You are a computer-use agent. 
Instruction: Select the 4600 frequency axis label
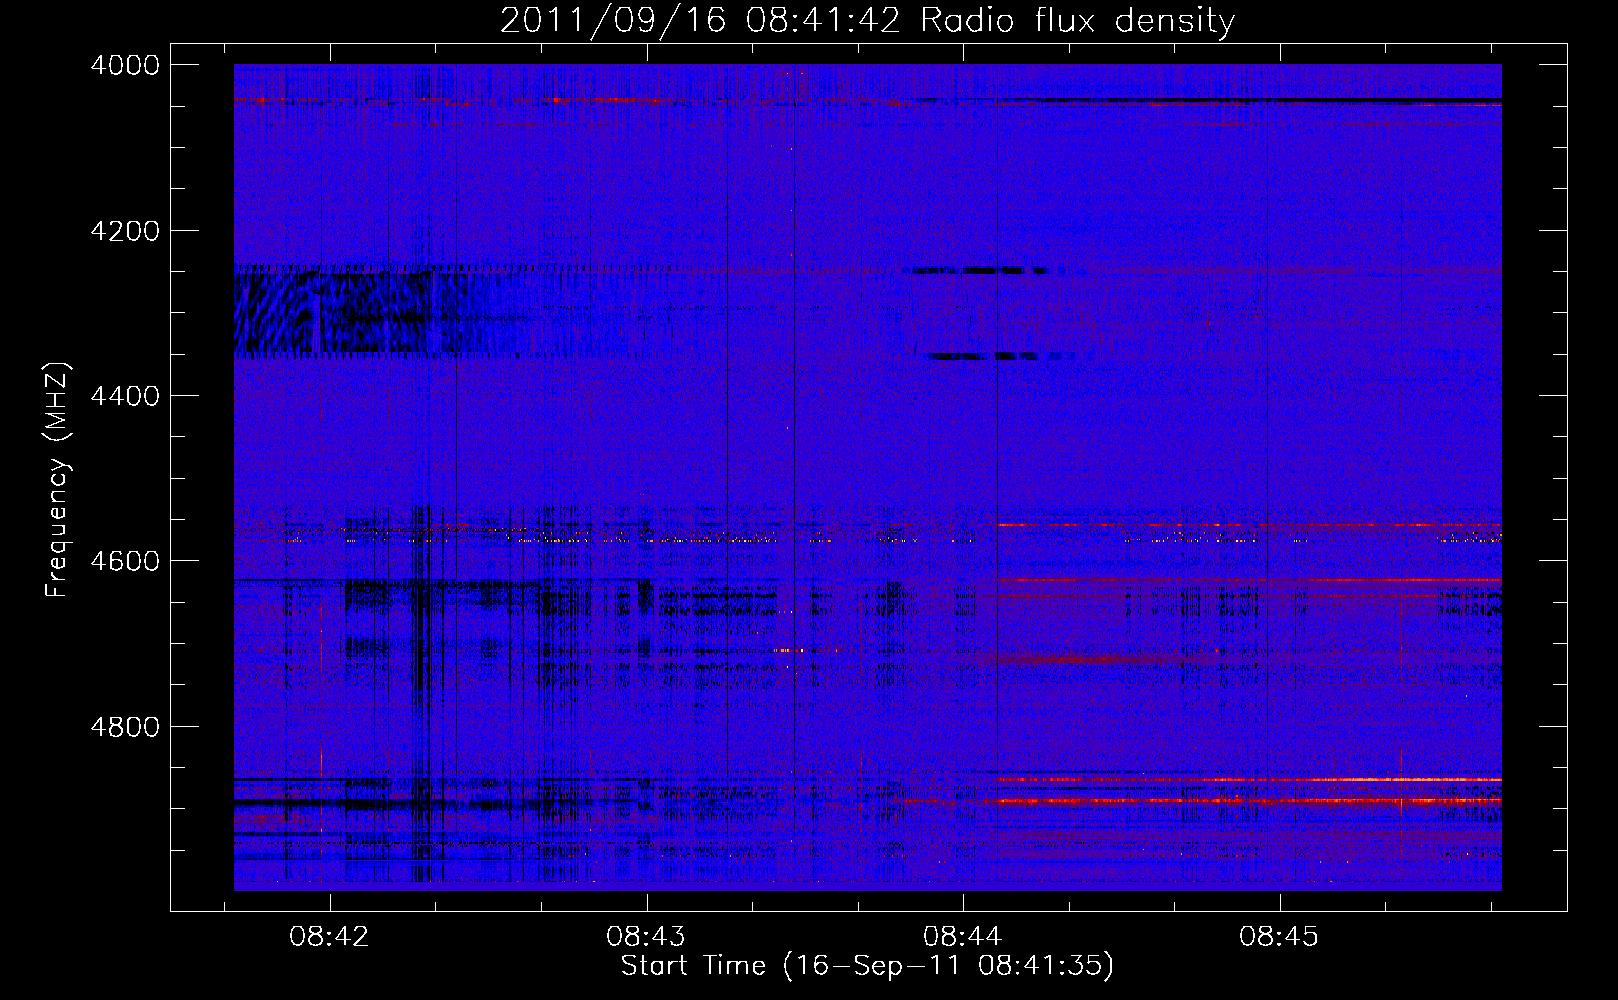click(125, 561)
